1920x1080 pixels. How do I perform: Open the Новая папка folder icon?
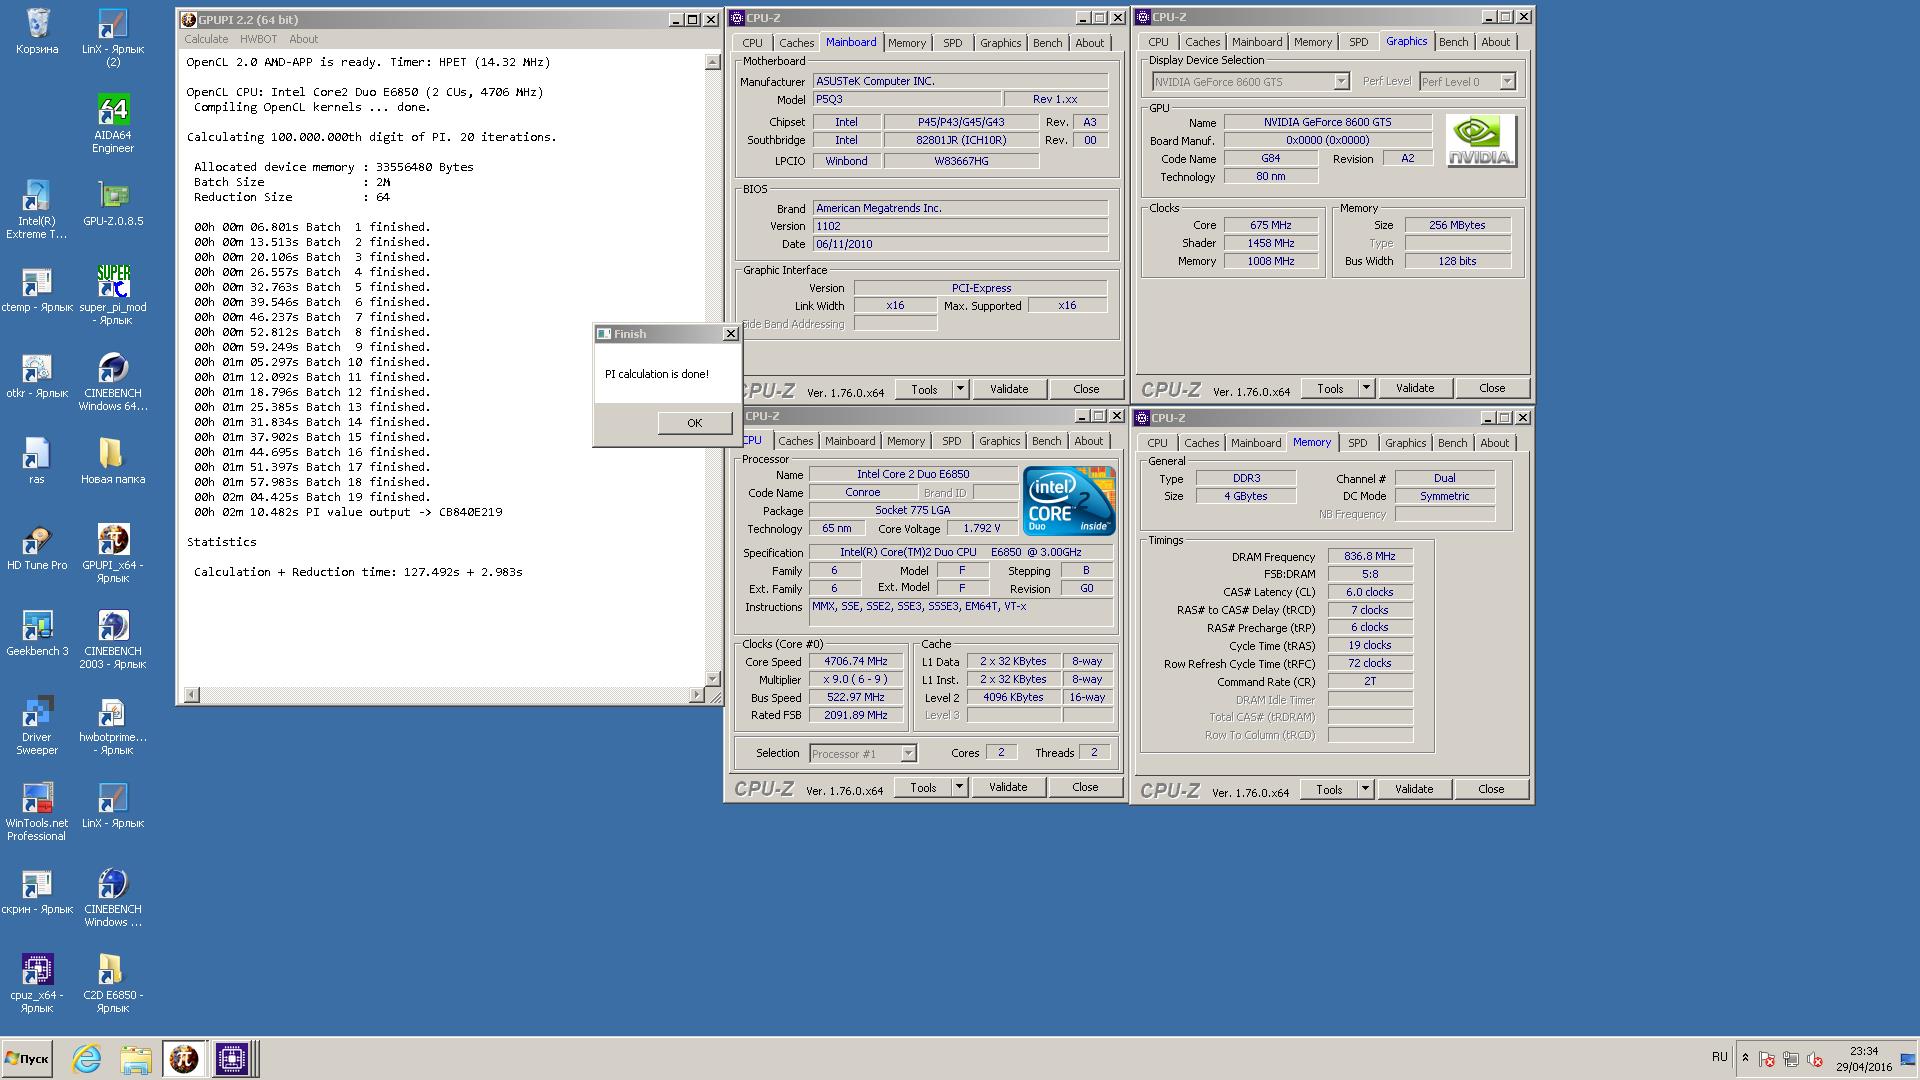(113, 461)
